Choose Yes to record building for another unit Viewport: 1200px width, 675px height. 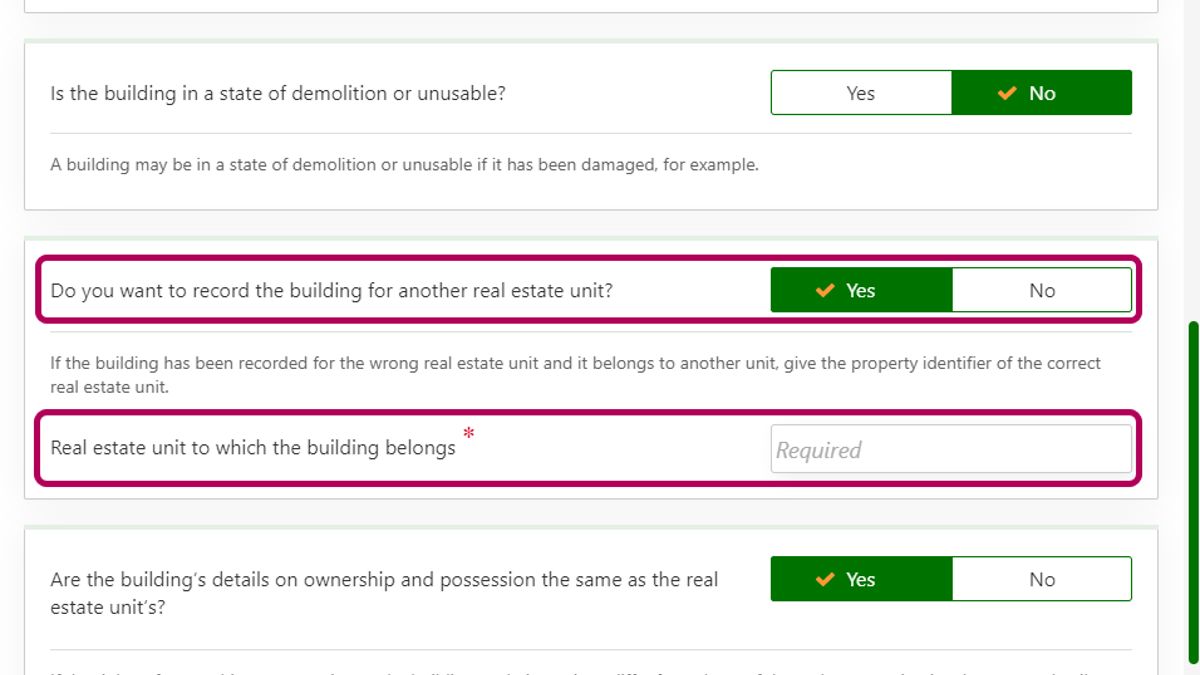pos(861,291)
